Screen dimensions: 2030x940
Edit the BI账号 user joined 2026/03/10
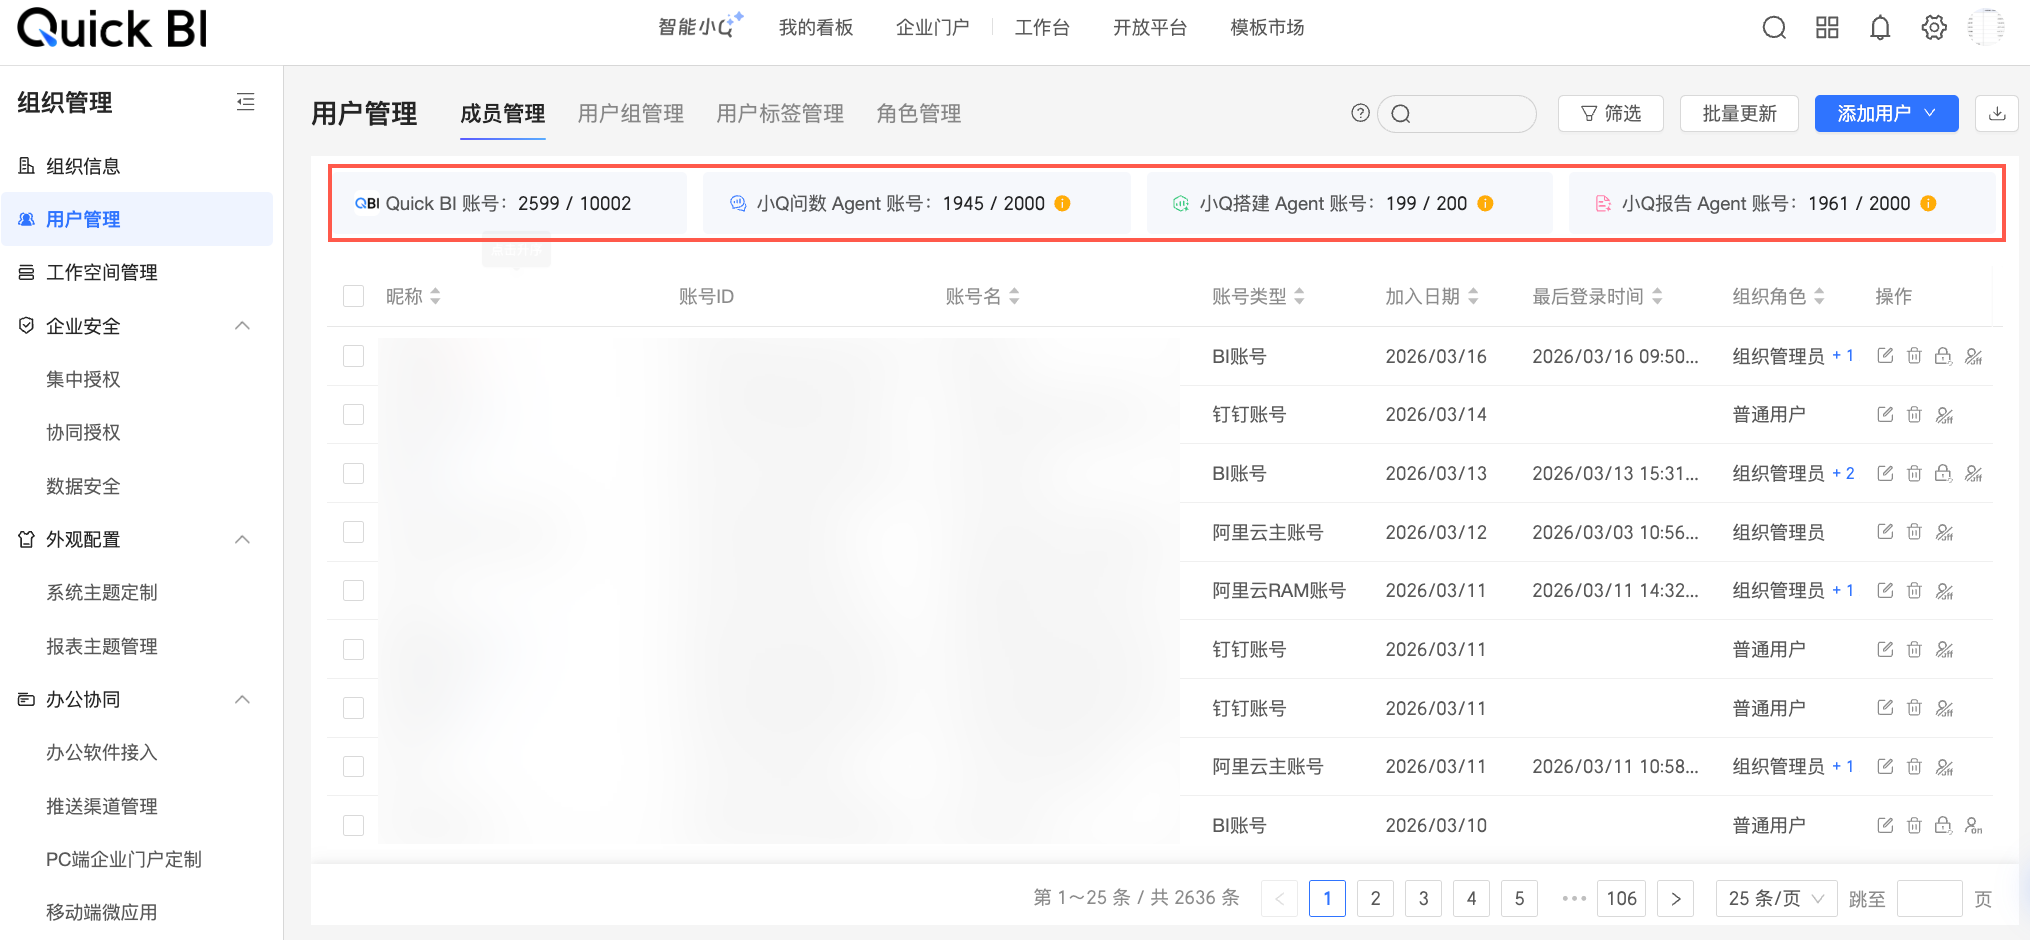click(x=1885, y=826)
